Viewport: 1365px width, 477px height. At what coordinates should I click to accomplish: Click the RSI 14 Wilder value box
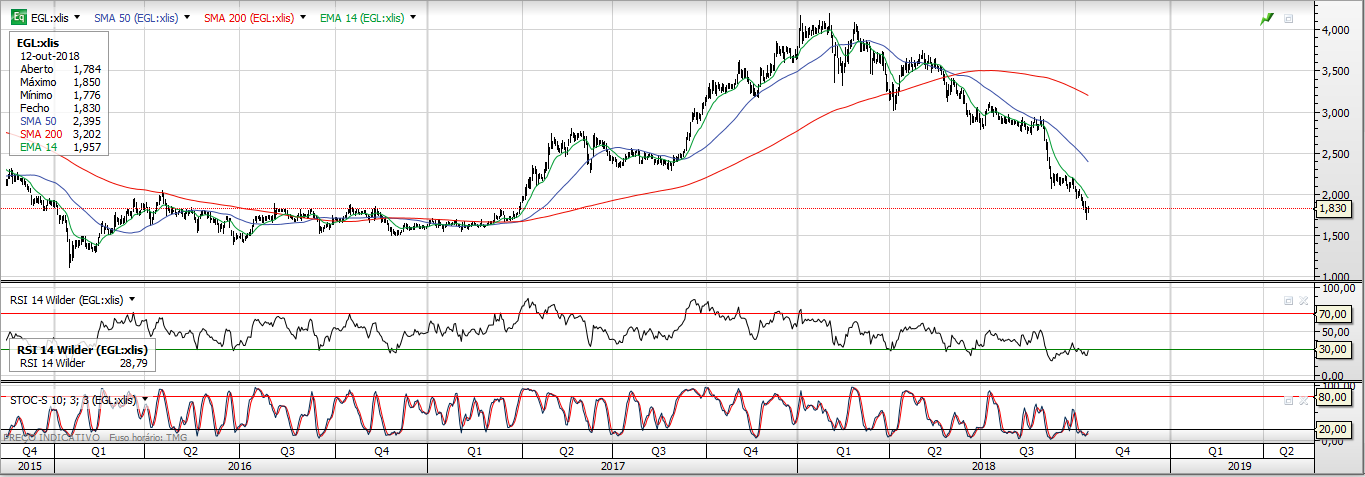(84, 356)
